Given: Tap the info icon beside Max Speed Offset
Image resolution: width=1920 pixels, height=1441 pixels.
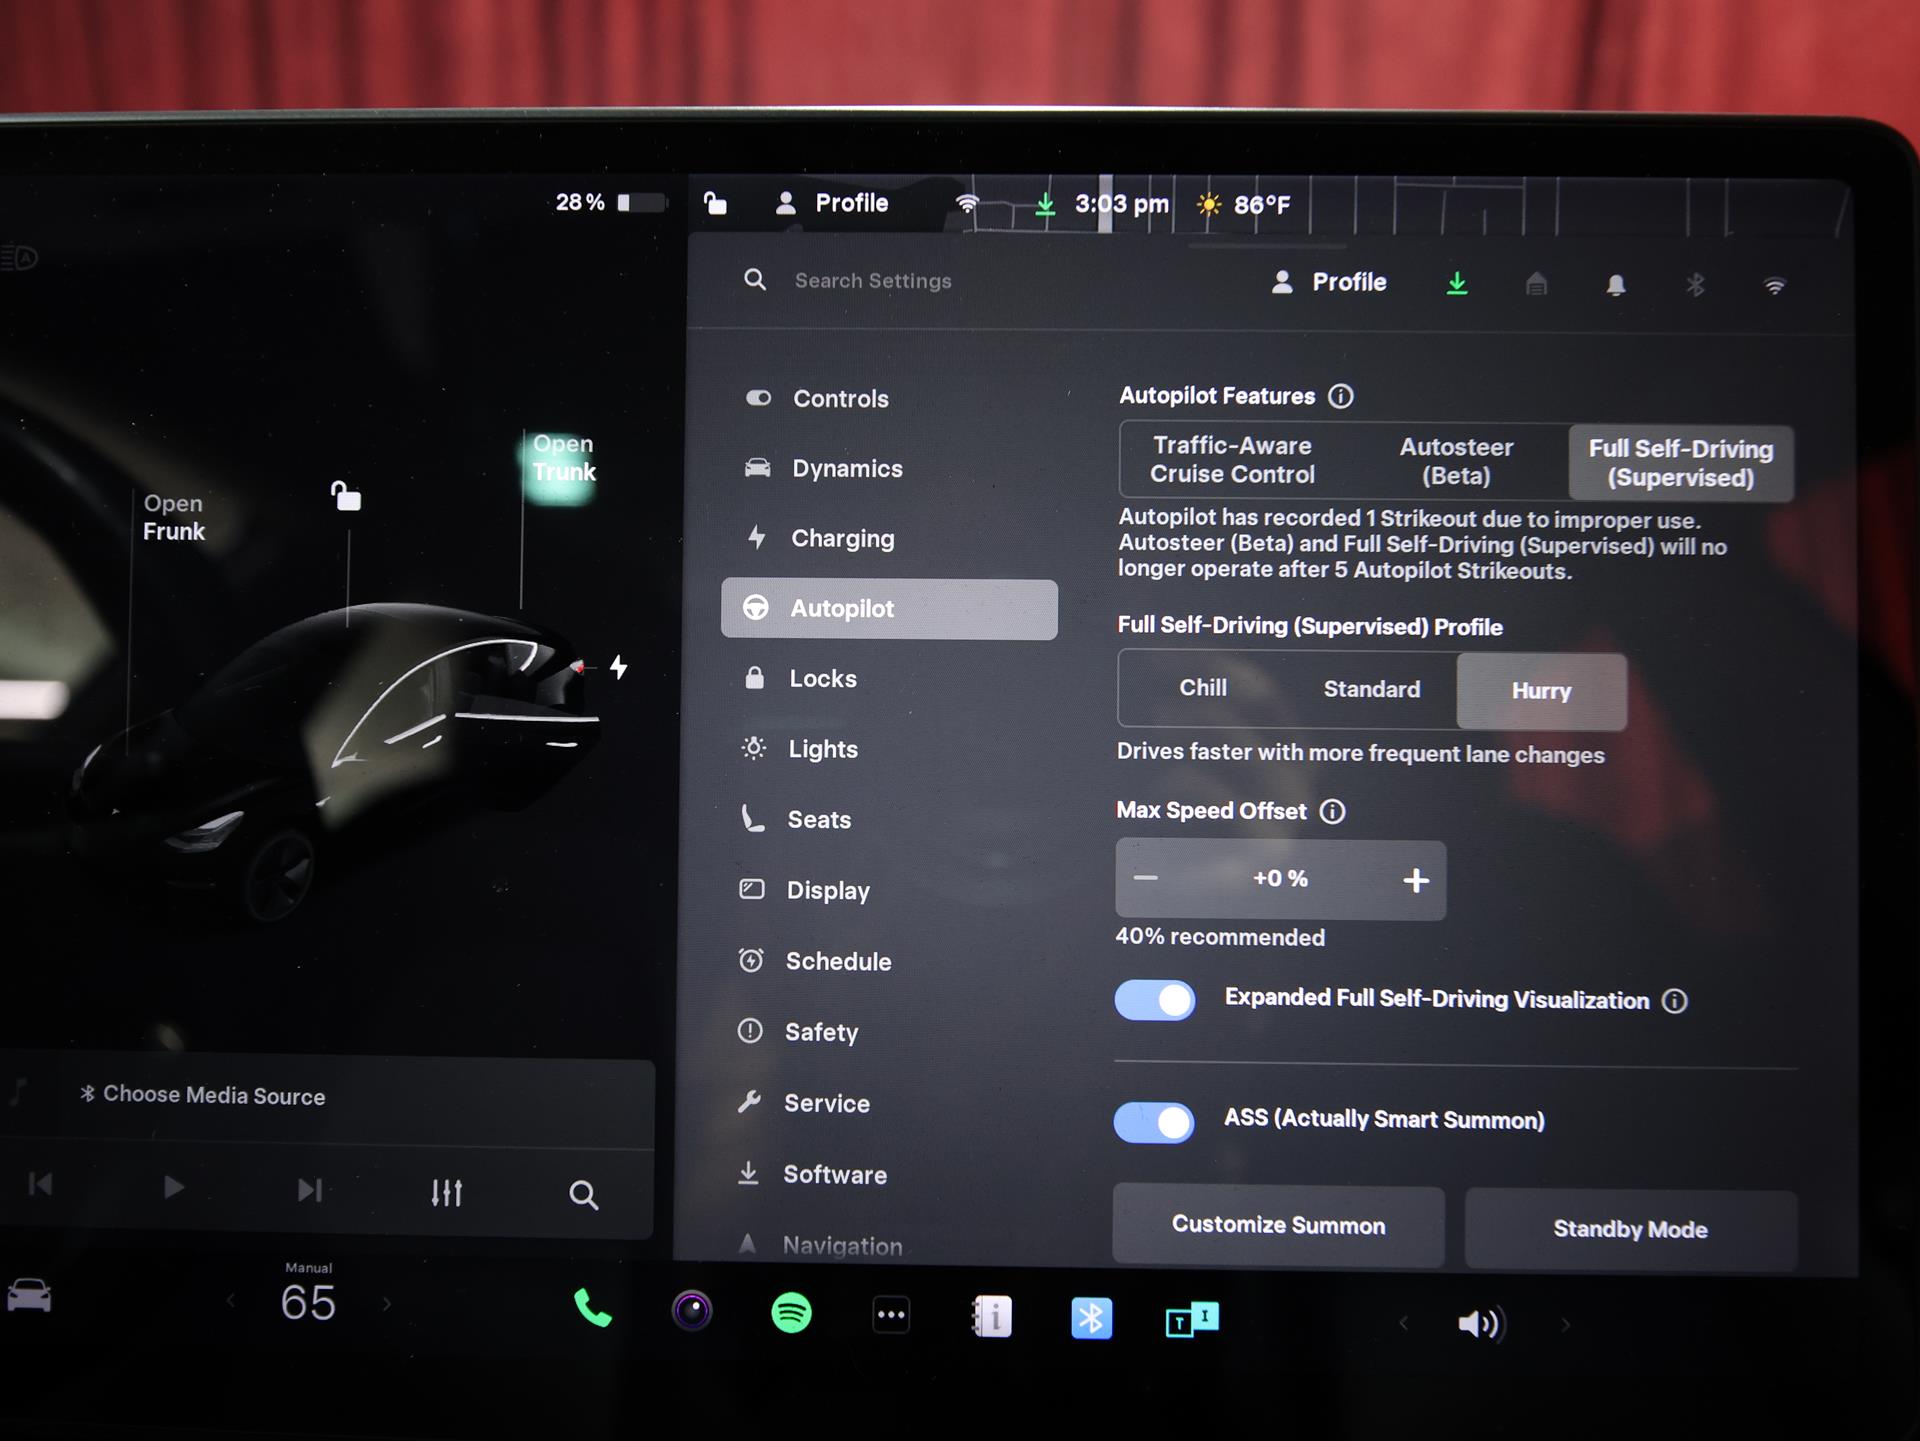Looking at the screenshot, I should [1332, 811].
